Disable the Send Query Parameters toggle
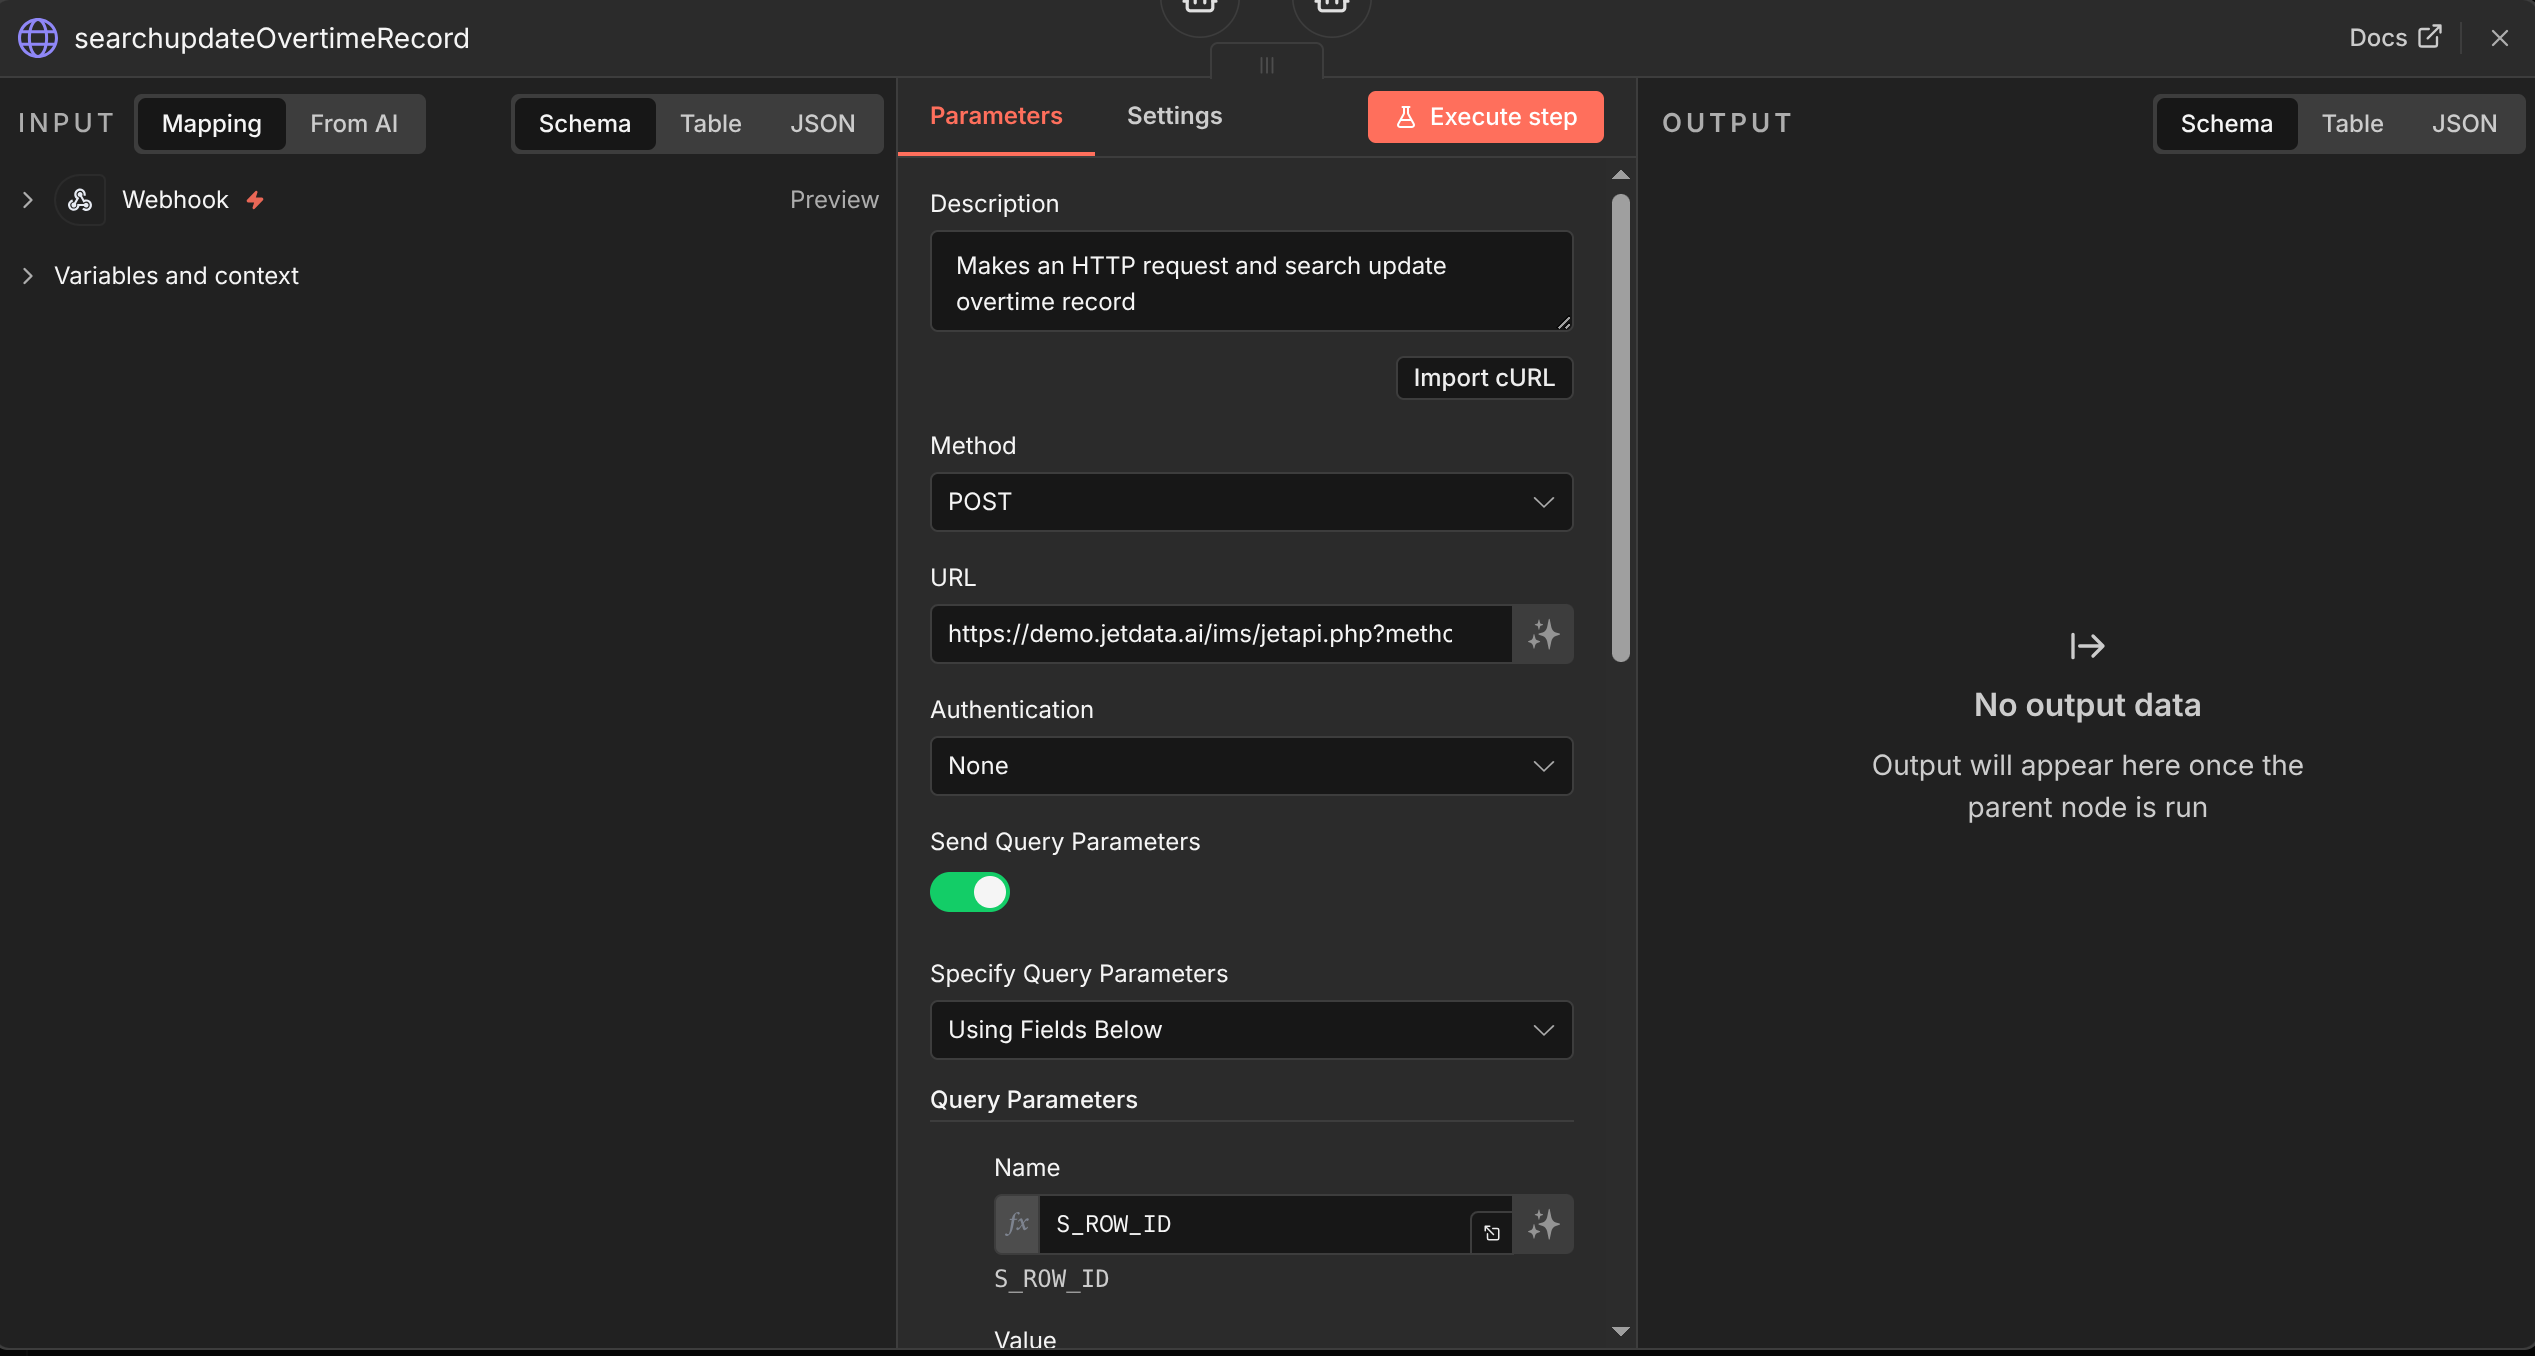 coord(969,892)
